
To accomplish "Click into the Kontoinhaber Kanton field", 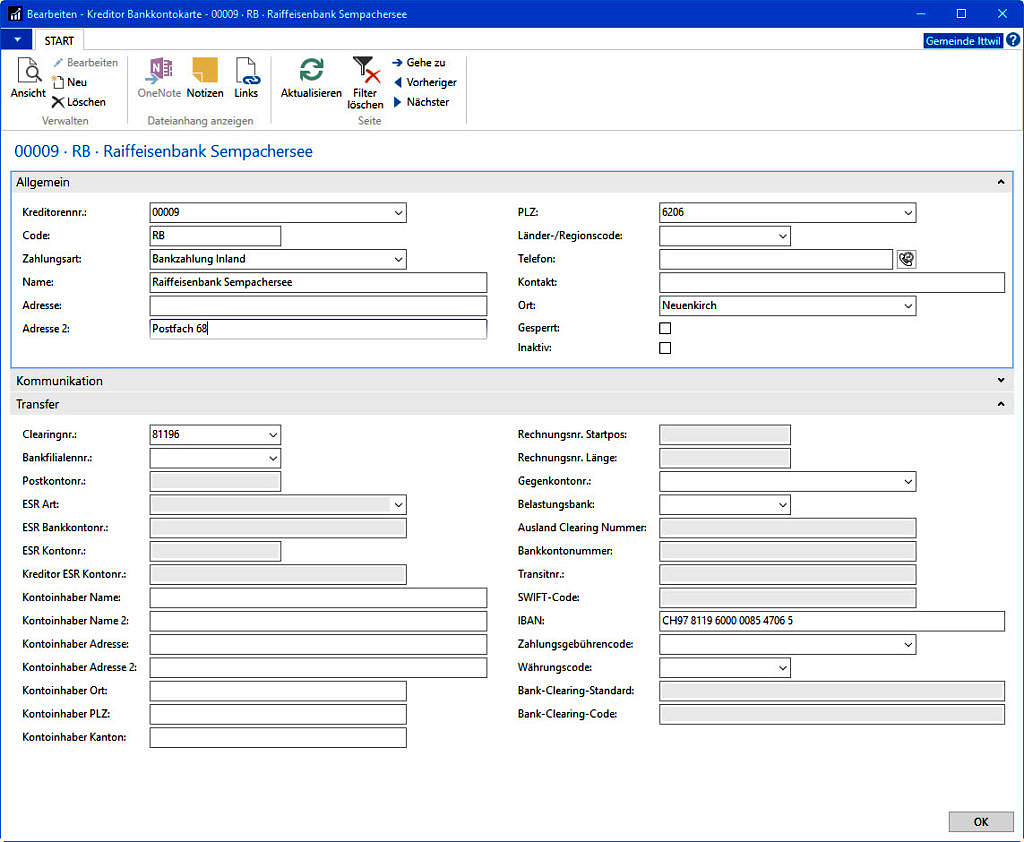I will tap(278, 737).
